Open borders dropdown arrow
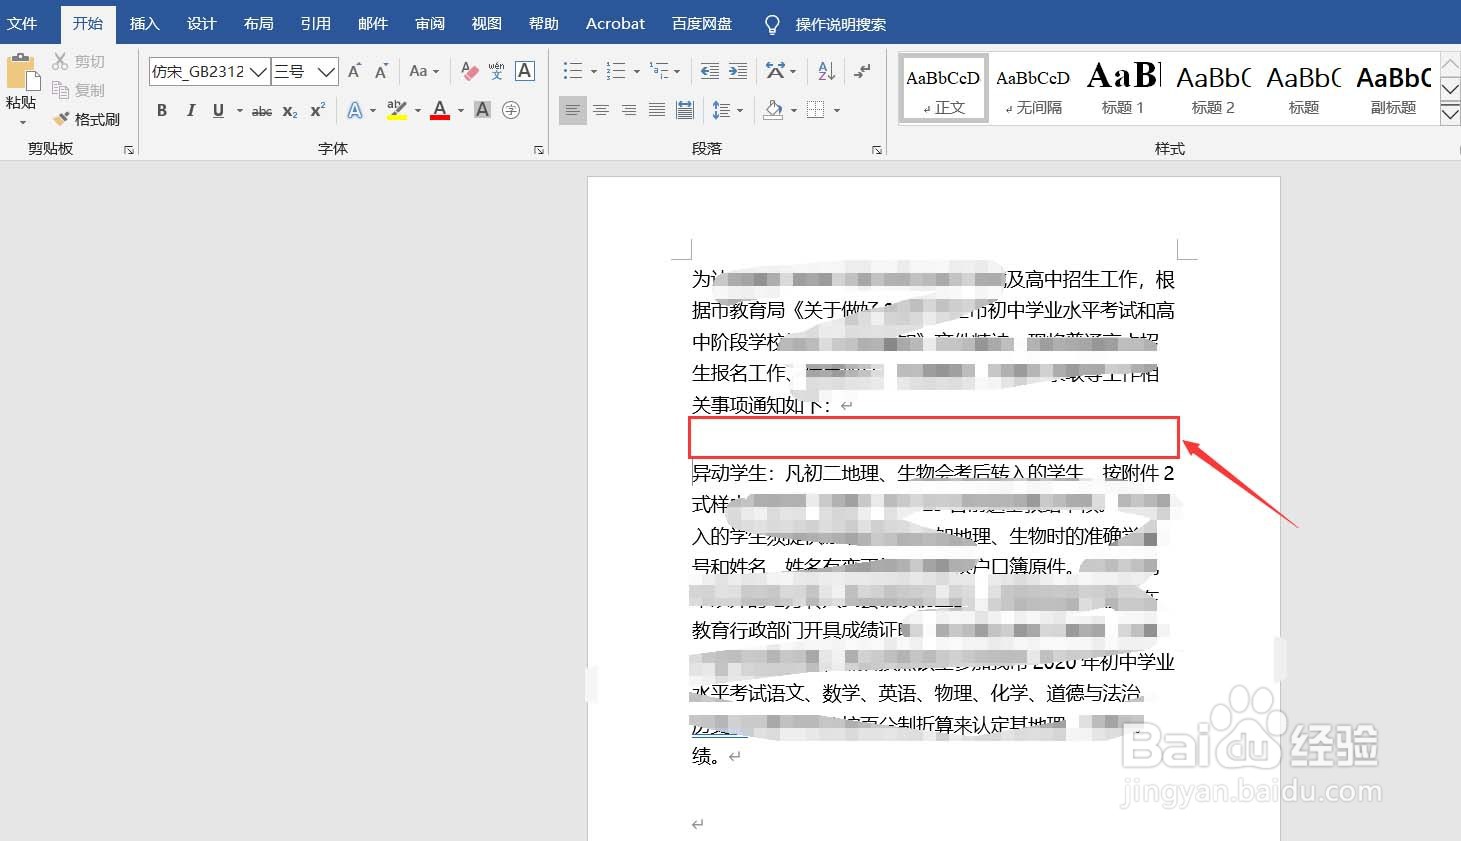The image size is (1461, 841). [x=837, y=110]
